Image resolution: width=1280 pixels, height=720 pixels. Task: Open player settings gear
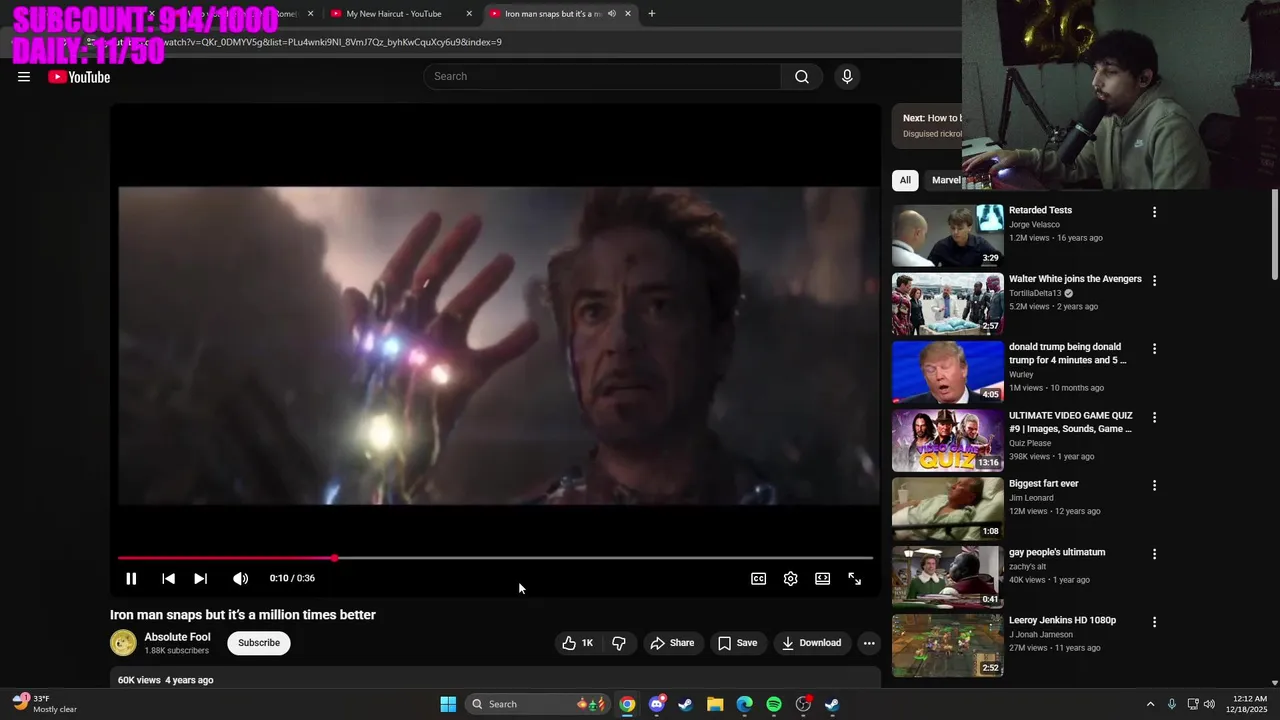pyautogui.click(x=791, y=579)
